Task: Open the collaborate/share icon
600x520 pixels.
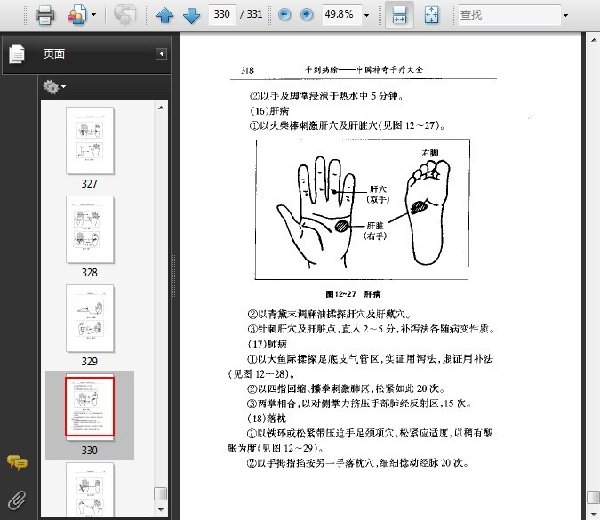Action: (x=77, y=15)
